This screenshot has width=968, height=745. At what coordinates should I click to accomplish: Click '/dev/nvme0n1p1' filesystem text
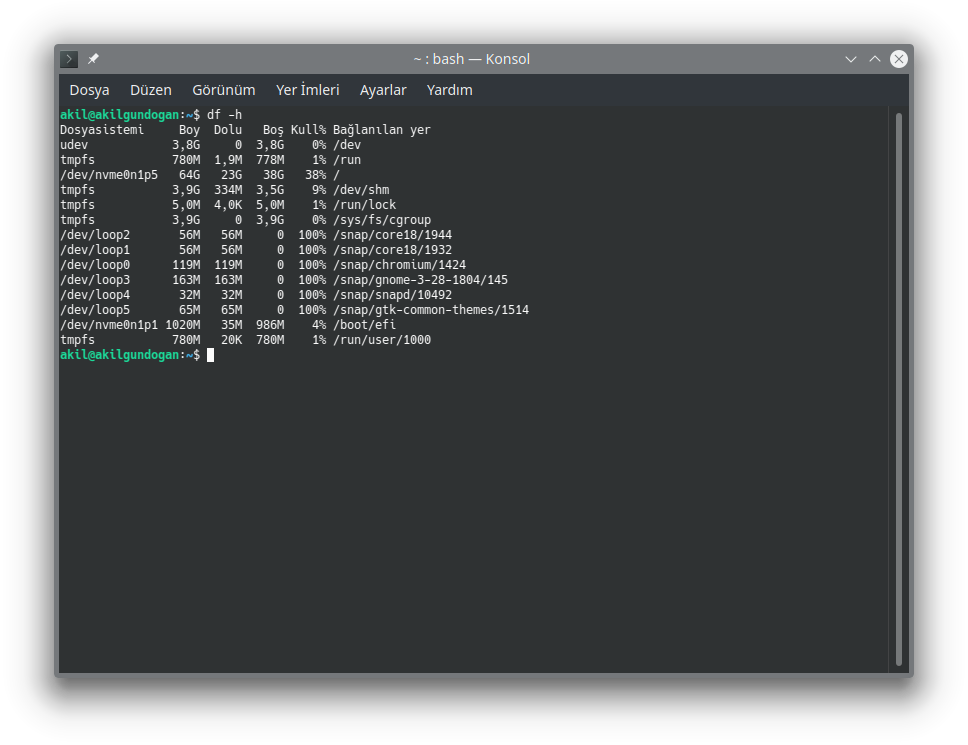109,325
